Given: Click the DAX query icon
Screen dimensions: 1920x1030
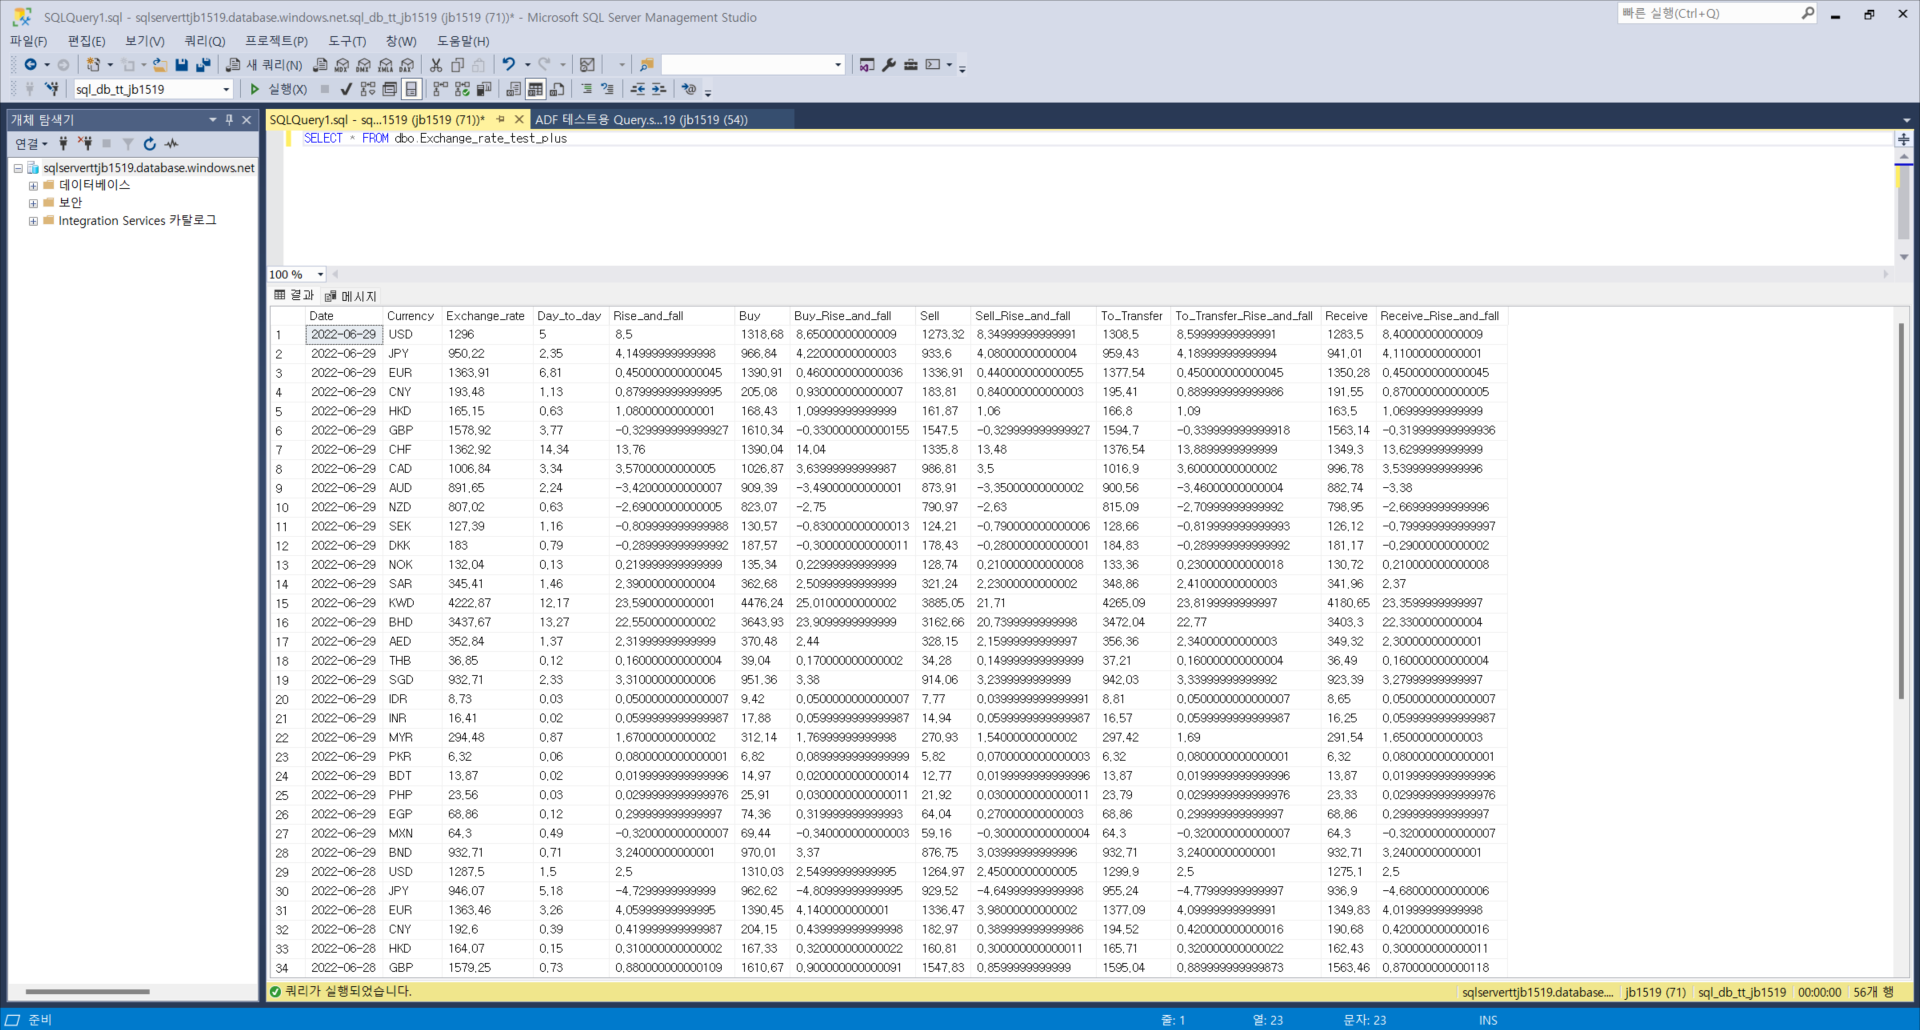Looking at the screenshot, I should pos(407,65).
